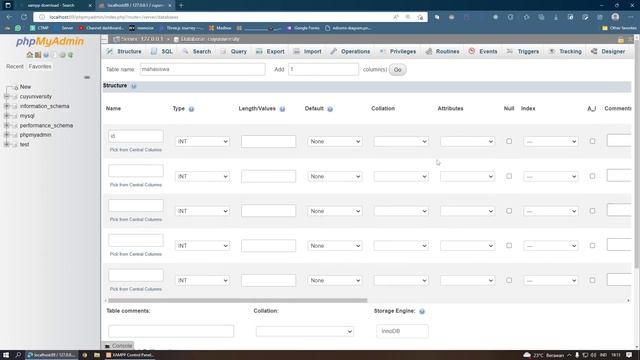
Task: Expand the information_schema database node
Action: click(x=7, y=106)
